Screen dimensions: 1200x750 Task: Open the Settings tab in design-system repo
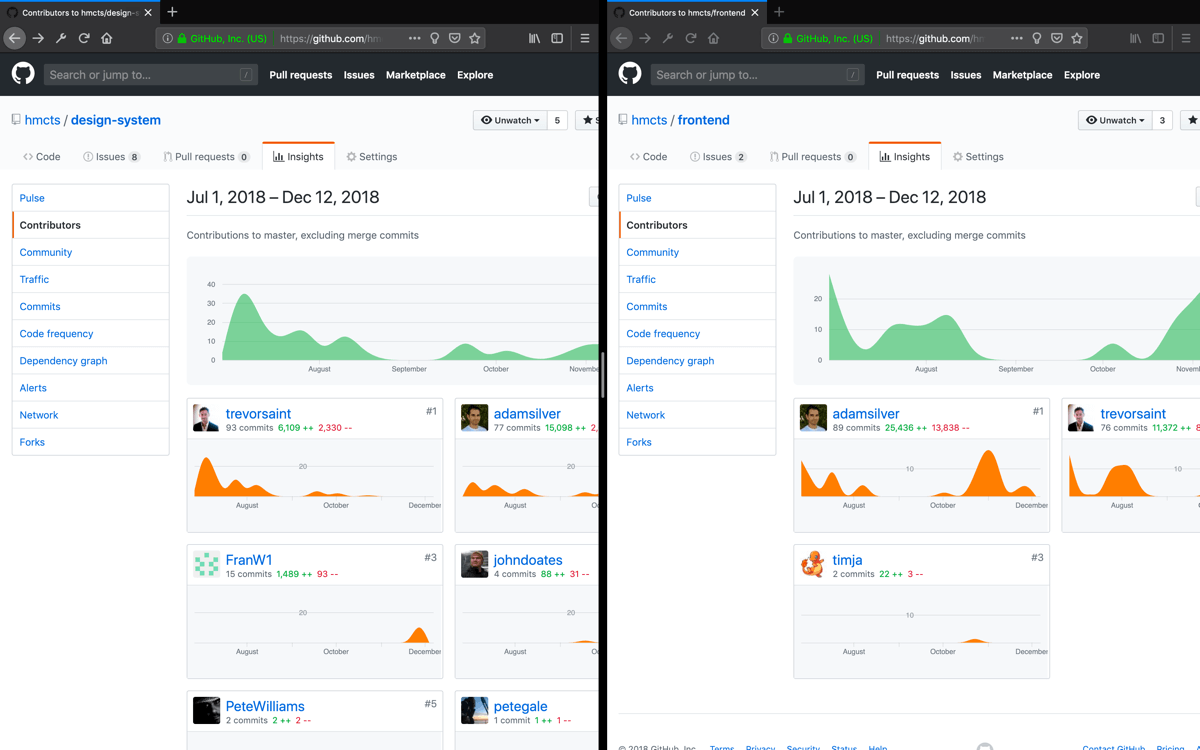point(372,157)
